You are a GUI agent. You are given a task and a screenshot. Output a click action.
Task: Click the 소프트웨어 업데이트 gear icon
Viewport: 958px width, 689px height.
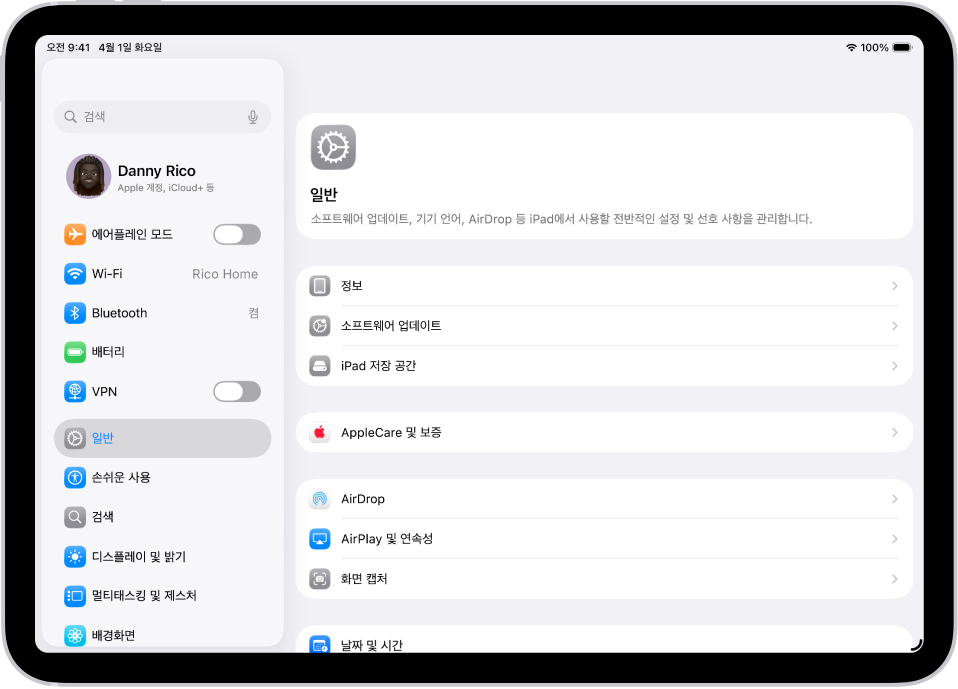(319, 326)
